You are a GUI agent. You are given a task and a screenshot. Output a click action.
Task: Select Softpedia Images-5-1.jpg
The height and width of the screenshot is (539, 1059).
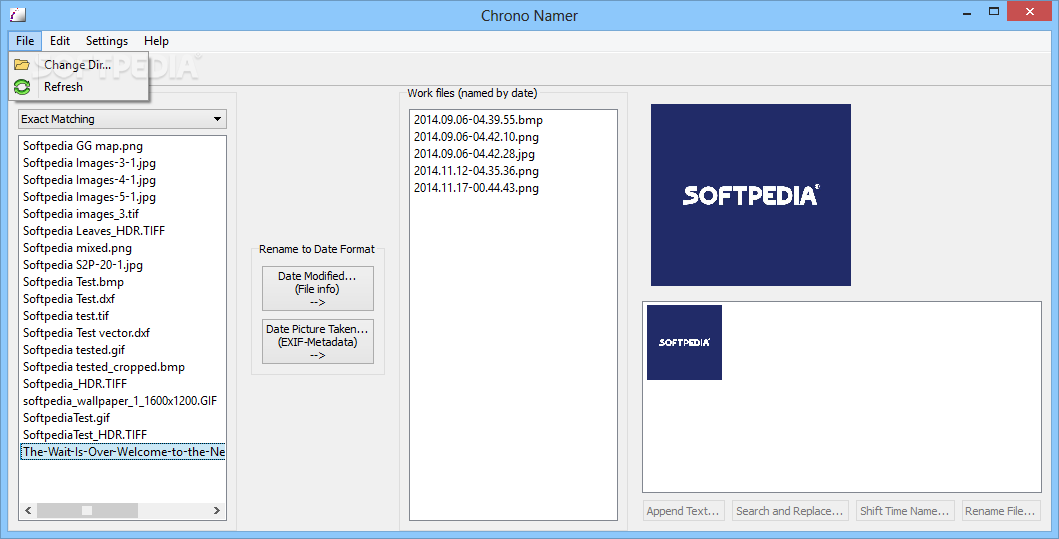[x=89, y=197]
